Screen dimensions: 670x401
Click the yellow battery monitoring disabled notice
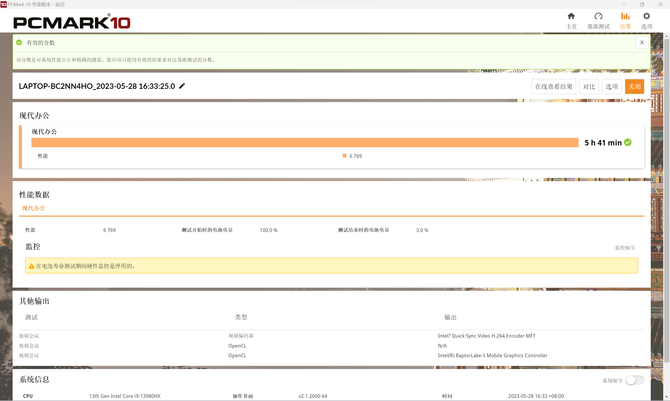[x=332, y=266]
